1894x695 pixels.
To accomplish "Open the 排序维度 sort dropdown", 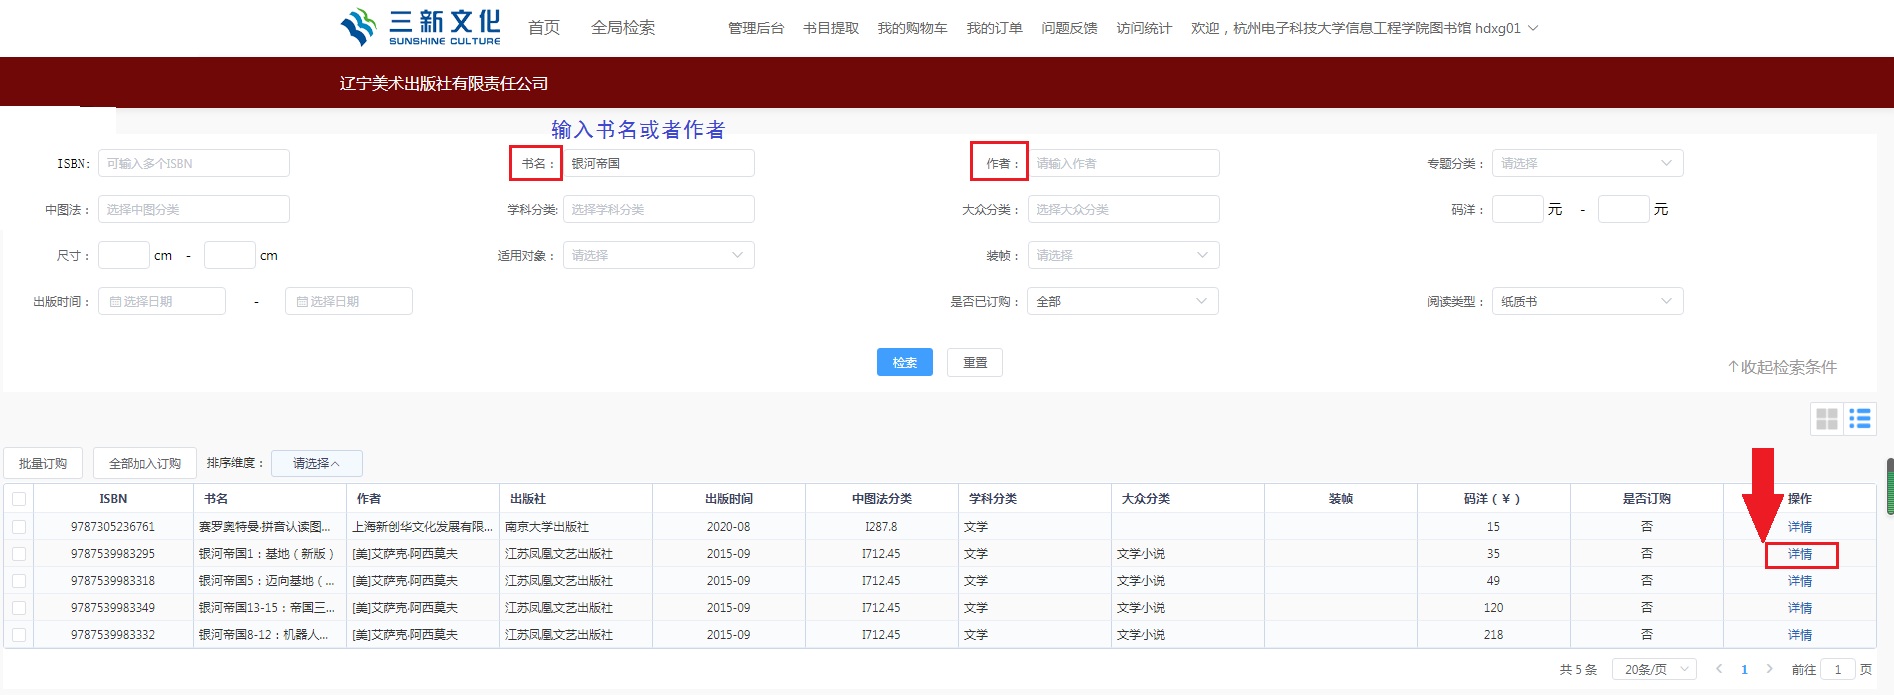I will click(316, 463).
